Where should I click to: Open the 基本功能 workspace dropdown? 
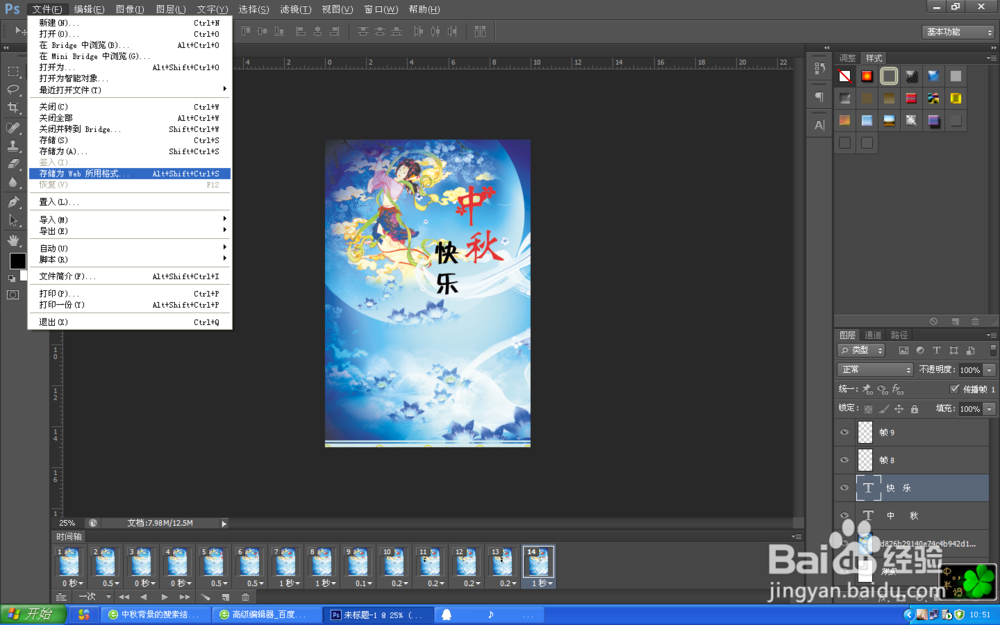tap(959, 32)
